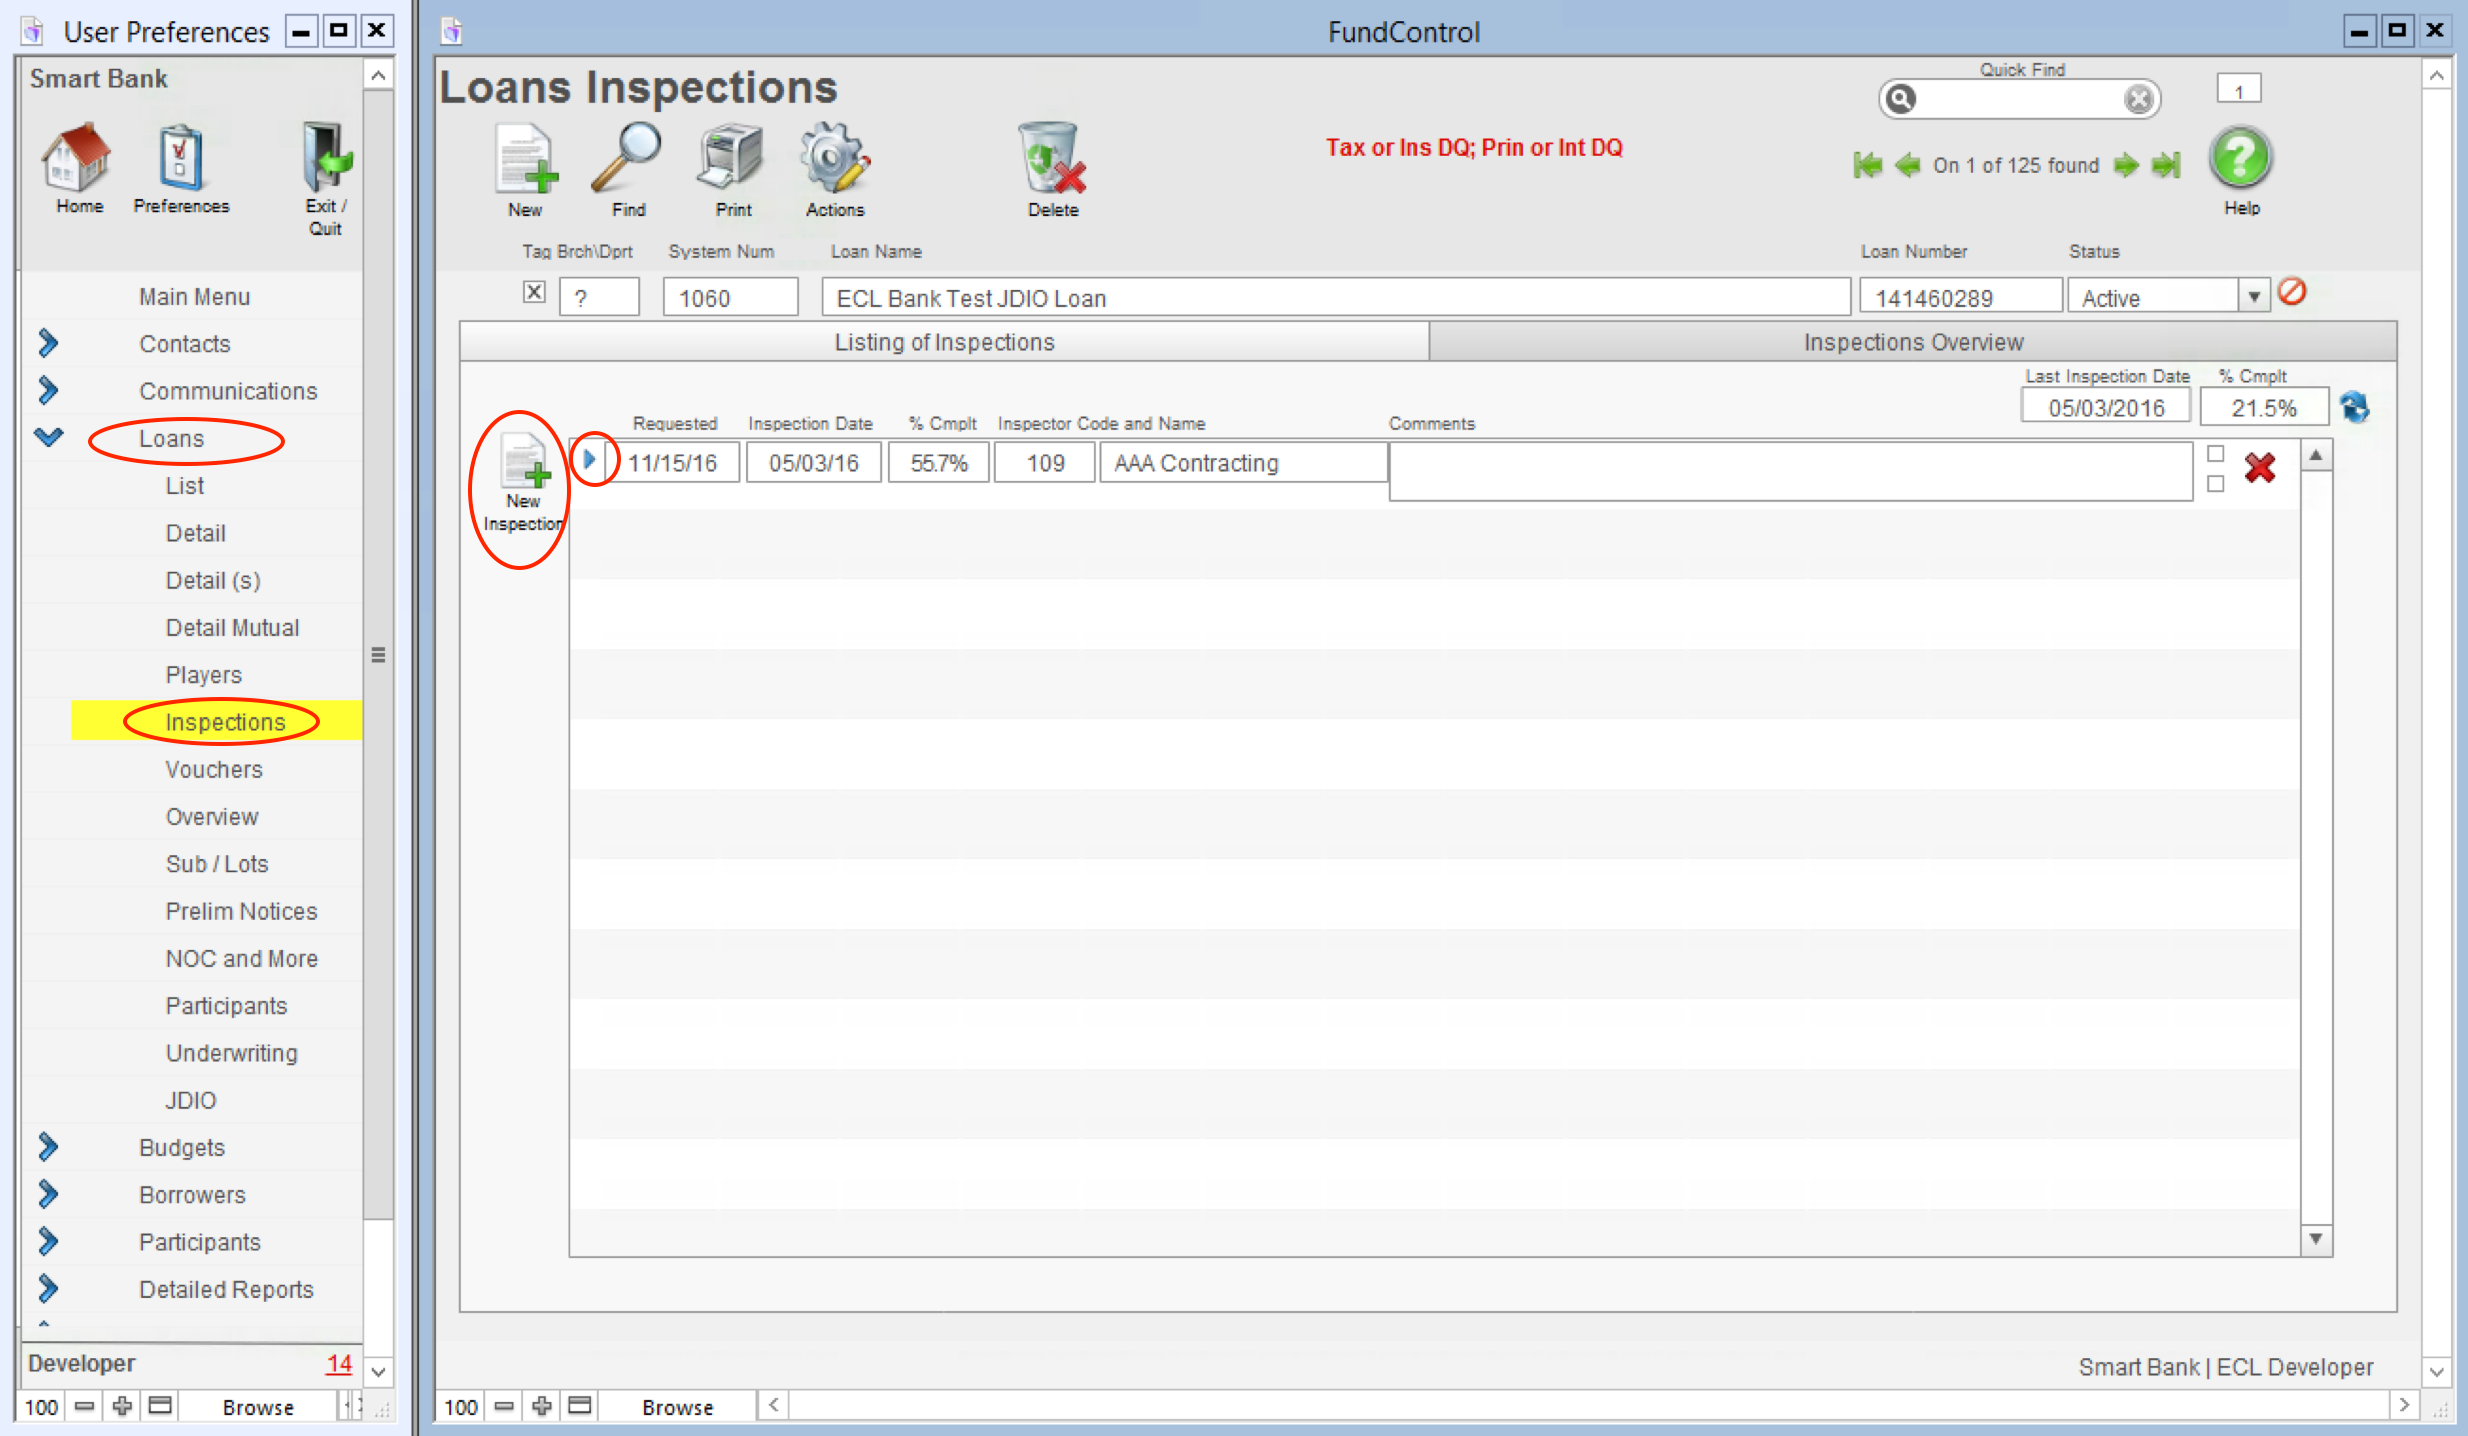Image resolution: width=2468 pixels, height=1436 pixels.
Task: Click the inspections list scroll down arrow
Action: pos(2316,1239)
